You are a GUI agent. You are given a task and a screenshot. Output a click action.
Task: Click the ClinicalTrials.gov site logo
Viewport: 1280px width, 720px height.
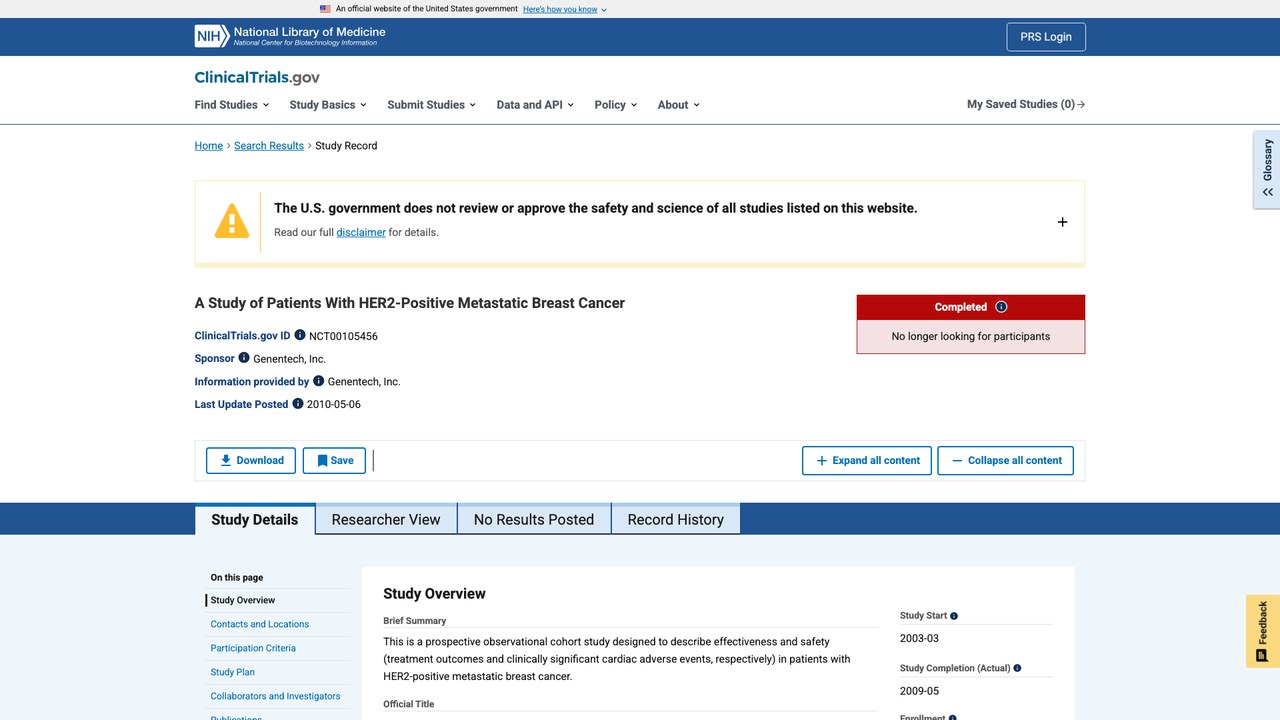click(x=257, y=77)
